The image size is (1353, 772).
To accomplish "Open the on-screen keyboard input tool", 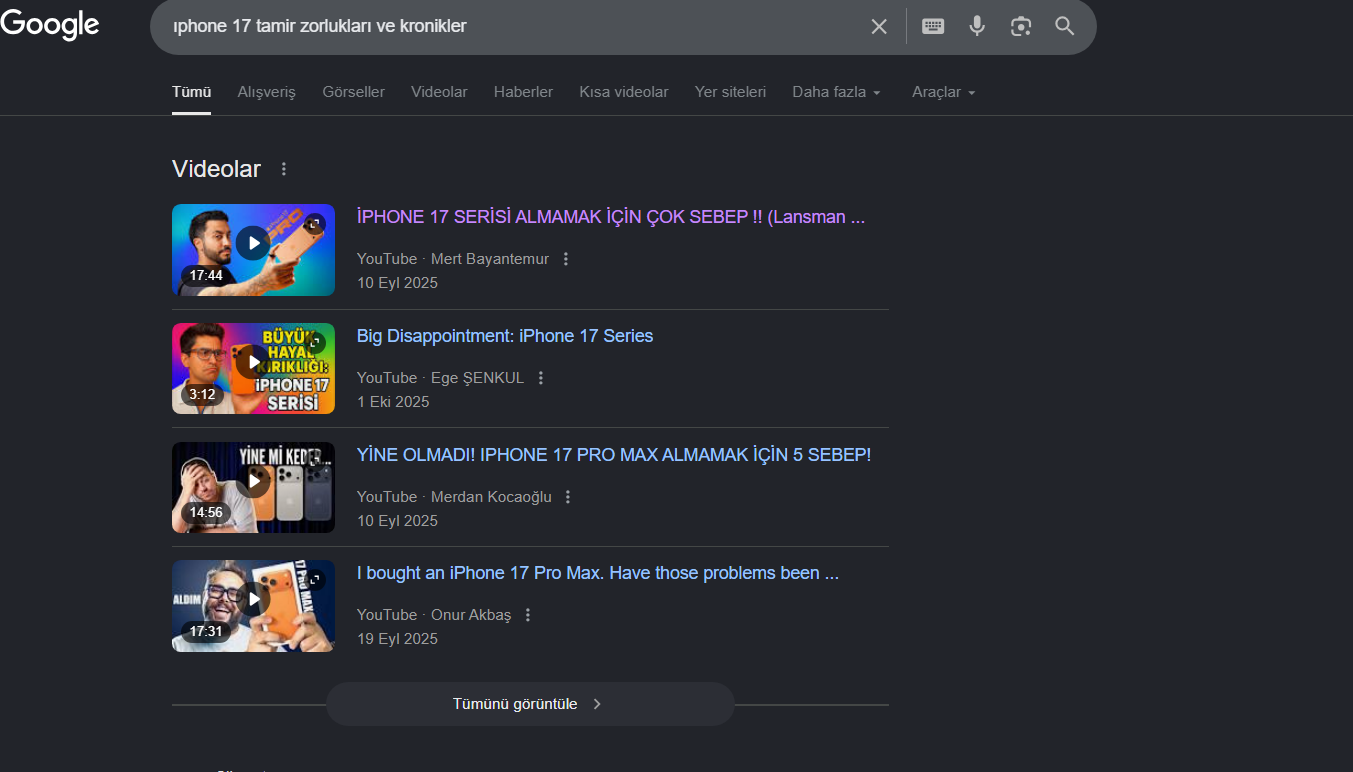I will pos(933,26).
